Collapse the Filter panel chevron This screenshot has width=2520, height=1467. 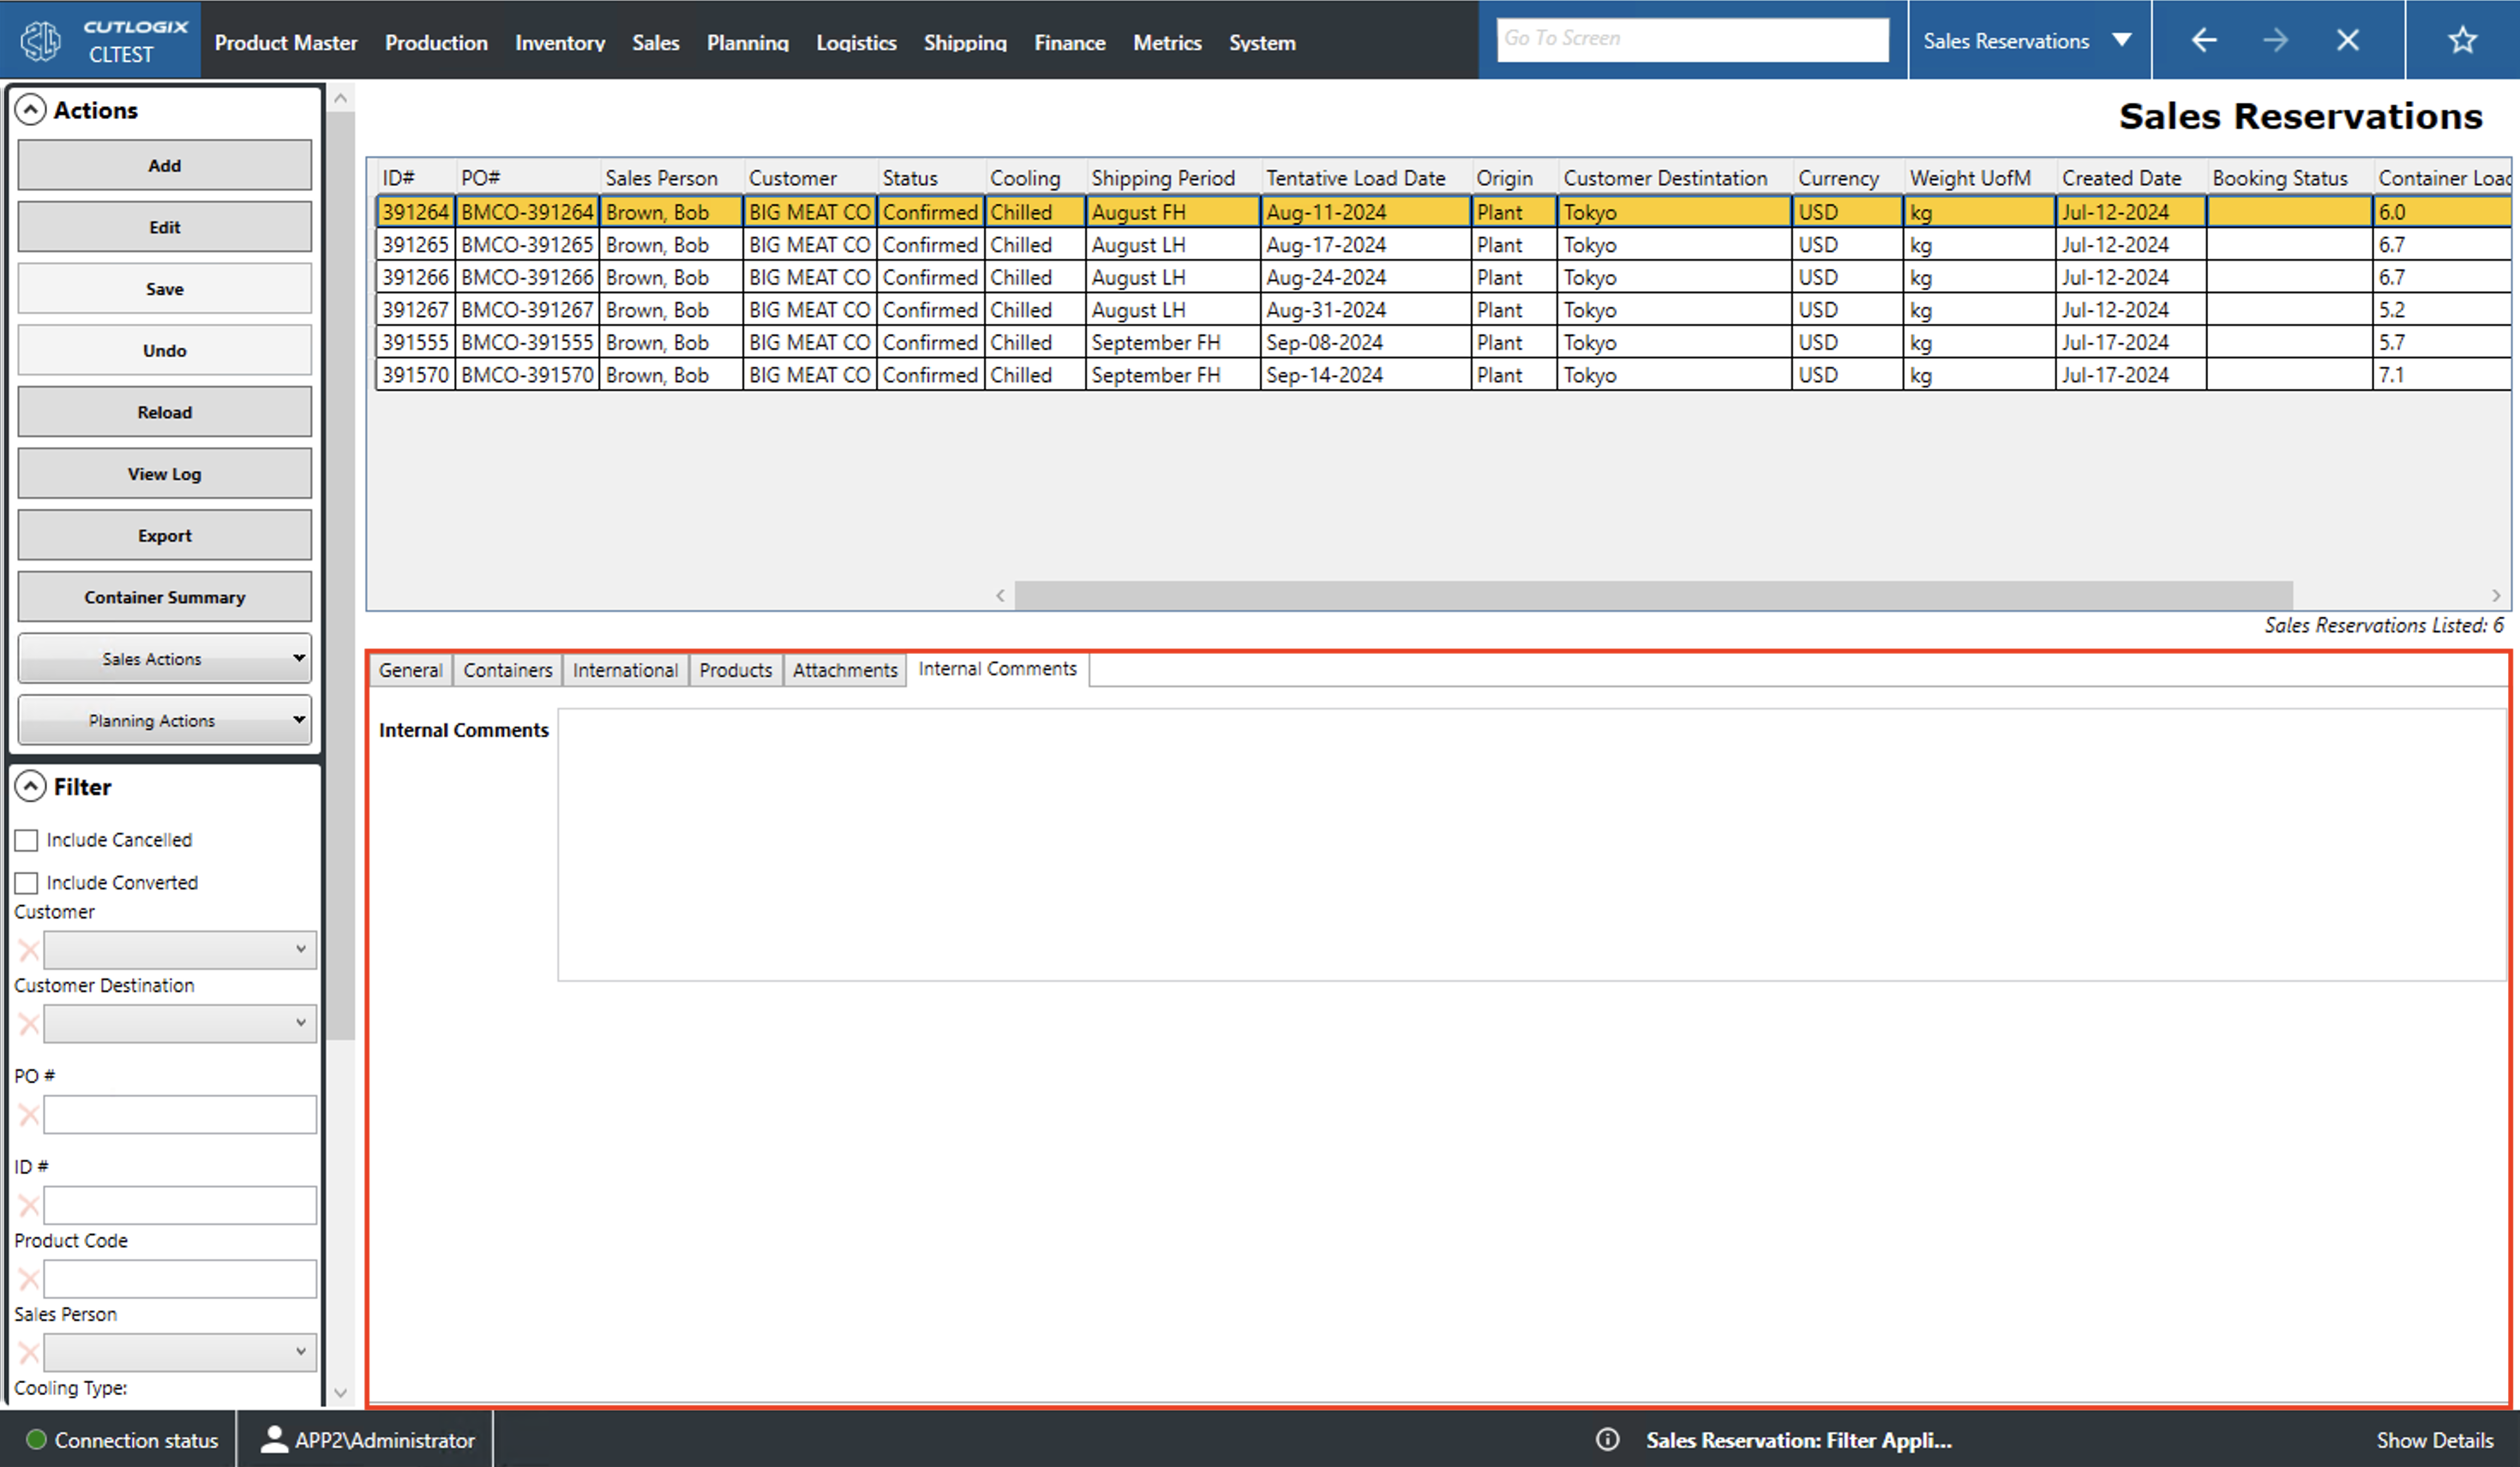tap(31, 786)
